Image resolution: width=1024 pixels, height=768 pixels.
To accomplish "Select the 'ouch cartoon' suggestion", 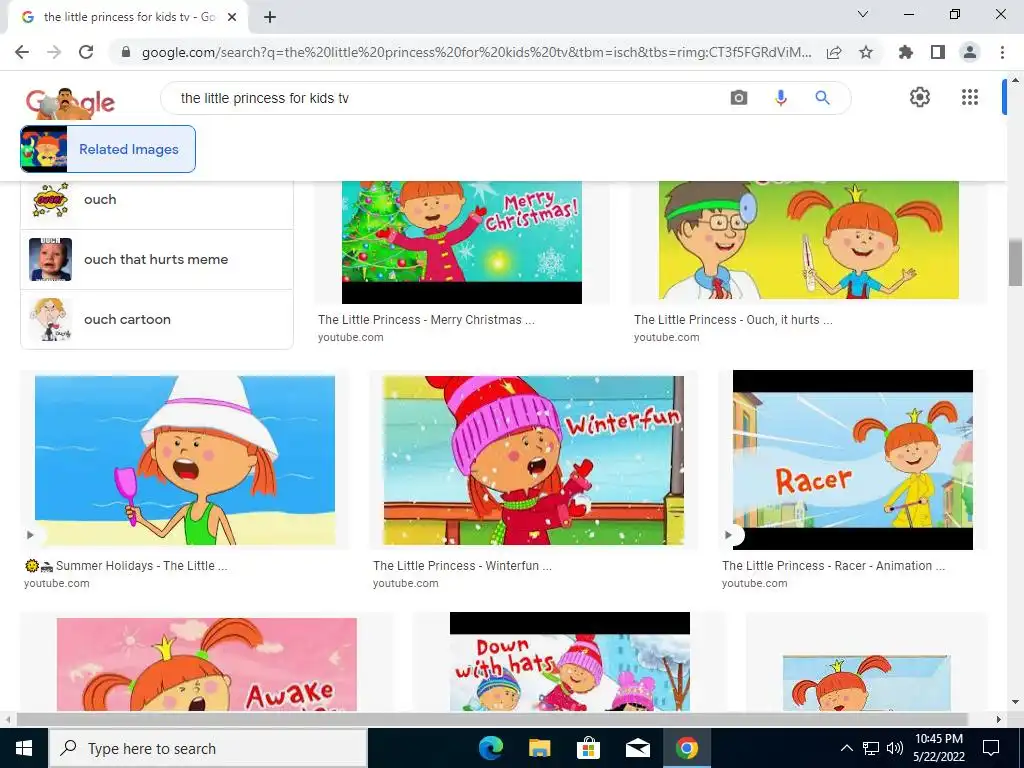I will pyautogui.click(x=157, y=319).
